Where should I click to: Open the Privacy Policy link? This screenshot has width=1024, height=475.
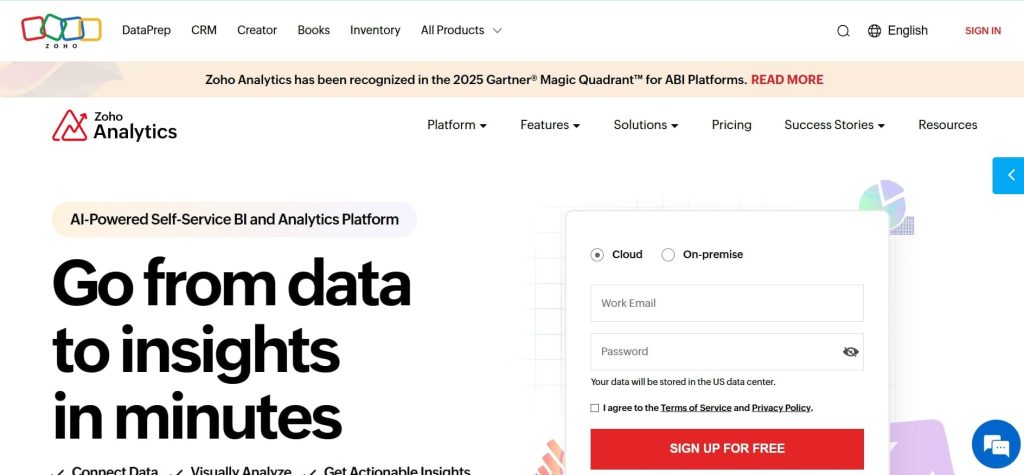[x=781, y=408]
